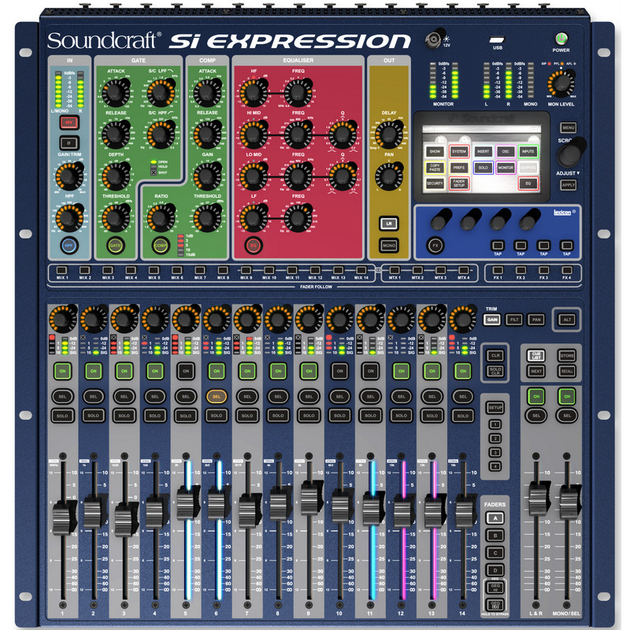Switch encoder row to PAN mode

tap(536, 320)
